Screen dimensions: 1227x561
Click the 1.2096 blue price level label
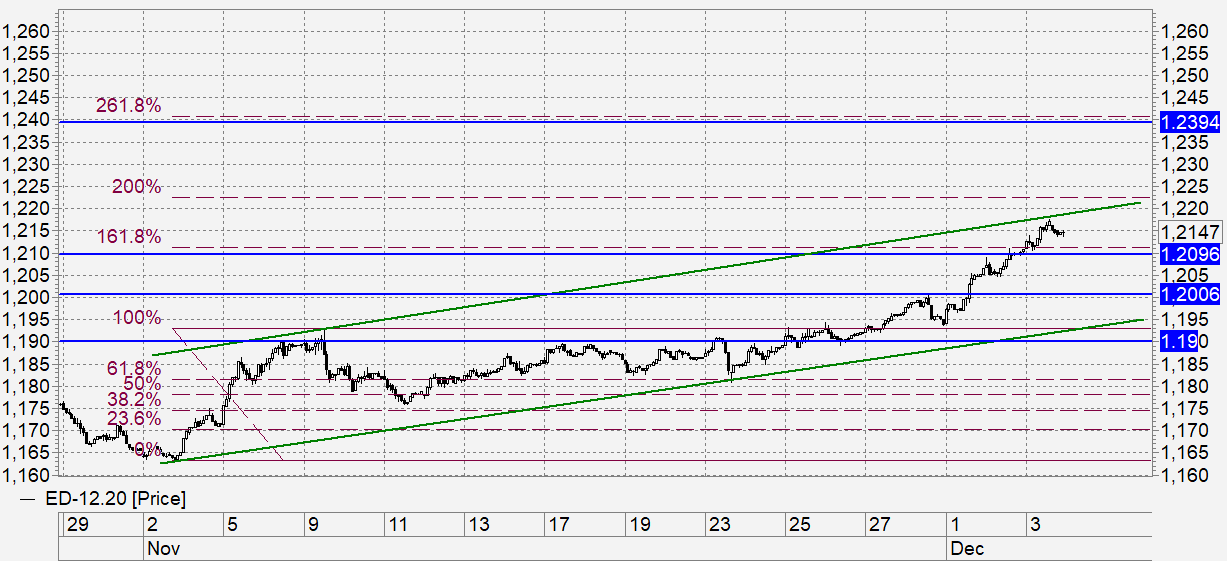(x=1189, y=254)
